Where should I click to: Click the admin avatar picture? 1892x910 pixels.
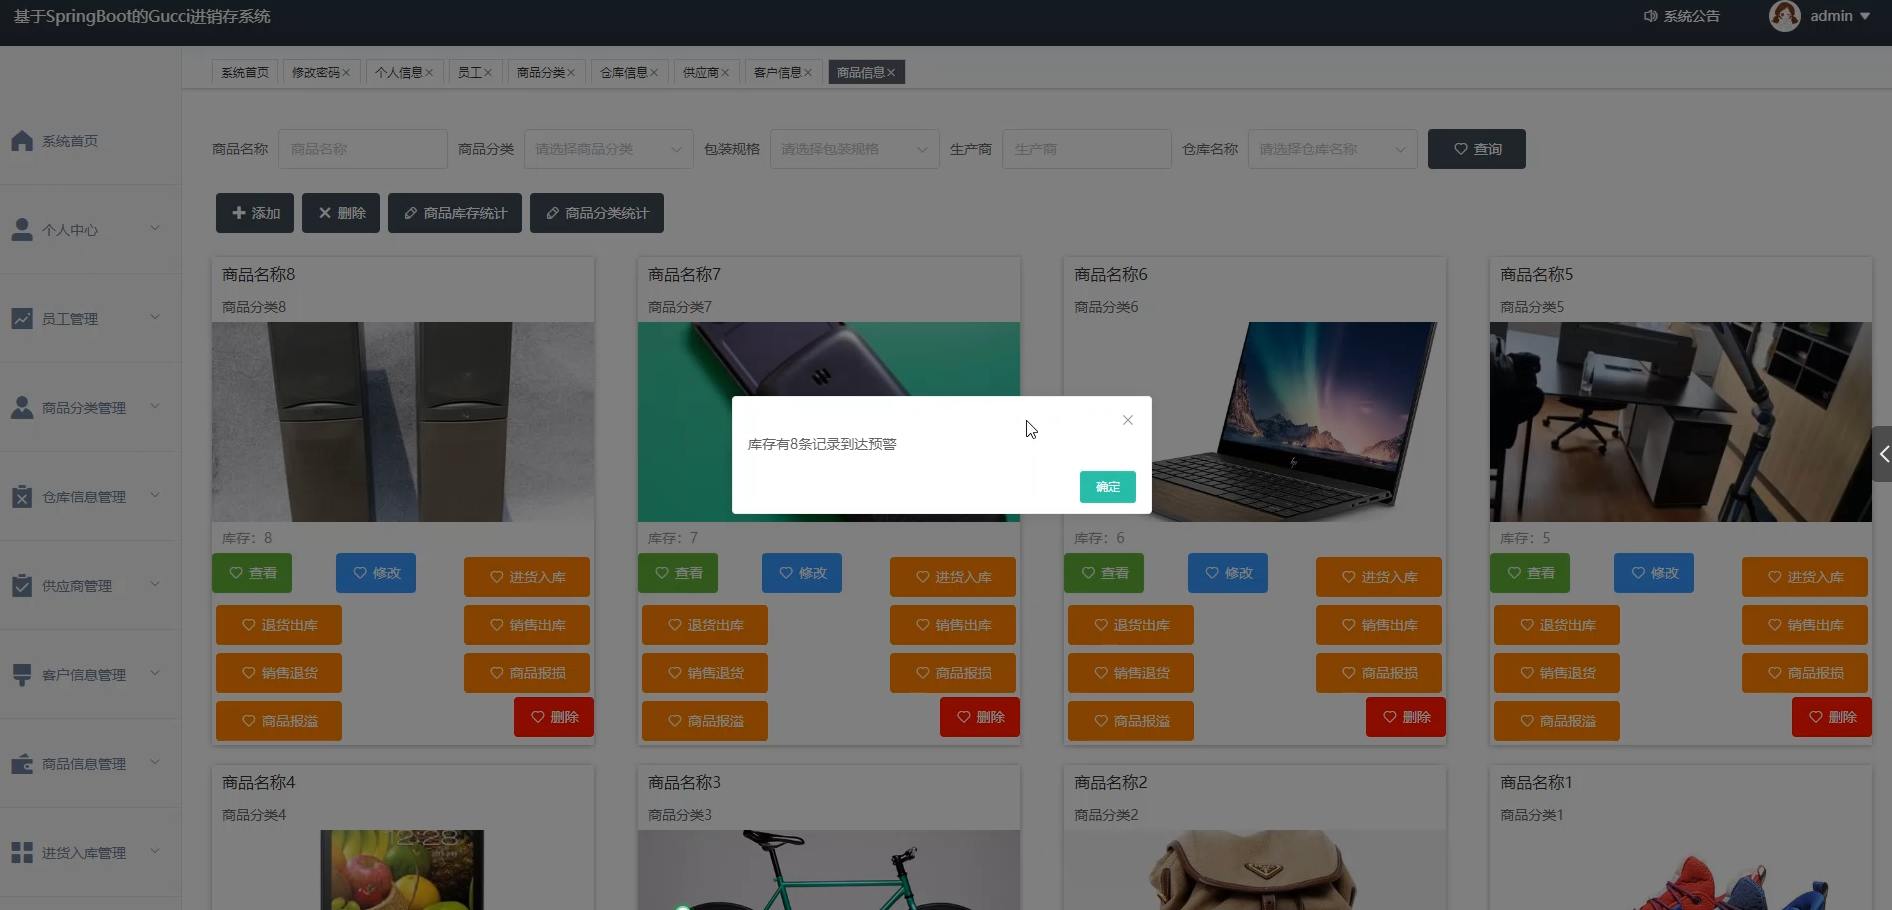pos(1785,16)
